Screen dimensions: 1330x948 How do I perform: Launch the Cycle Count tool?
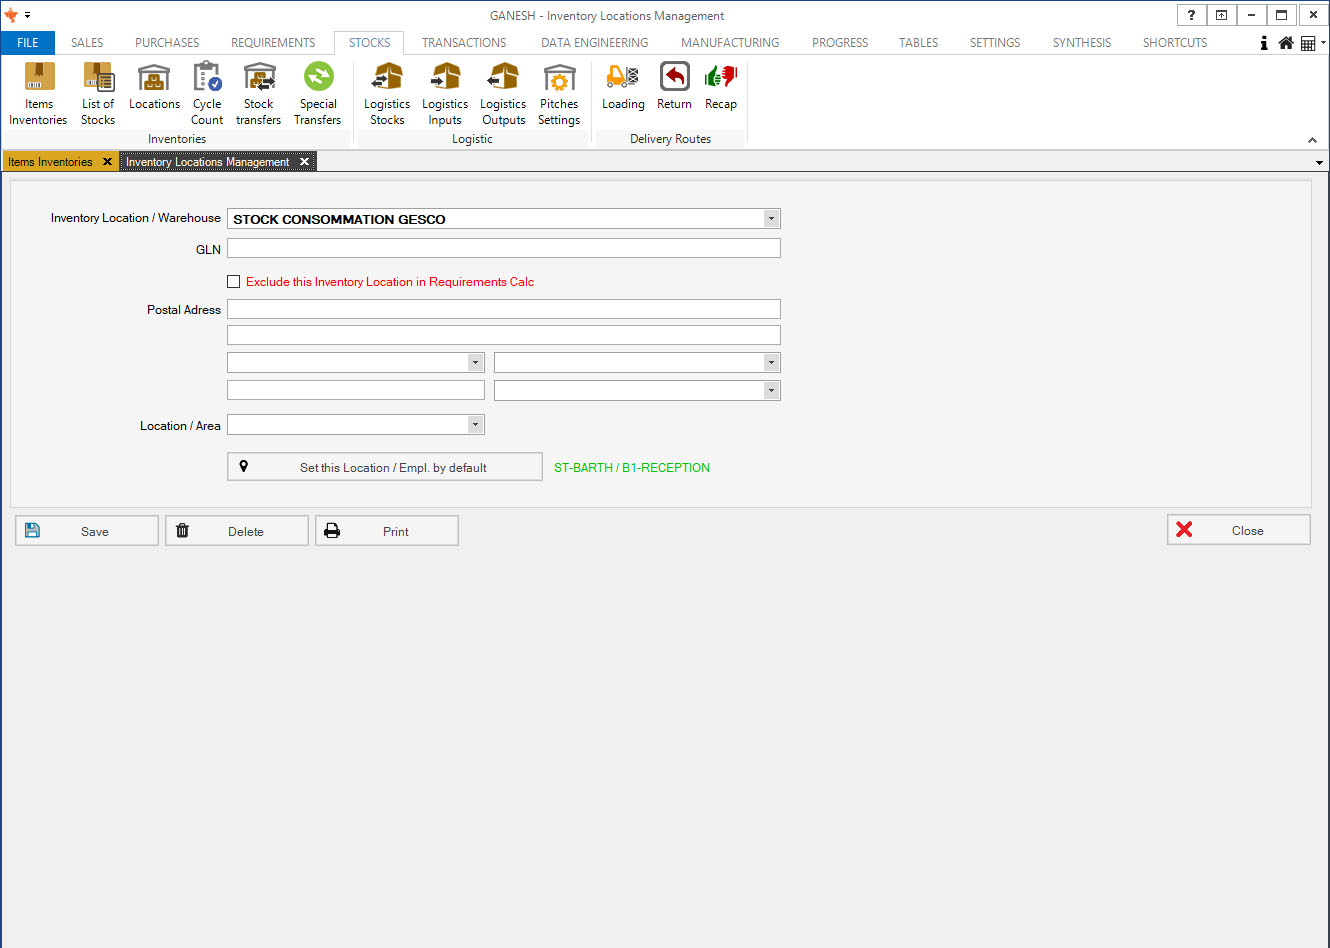(x=207, y=94)
